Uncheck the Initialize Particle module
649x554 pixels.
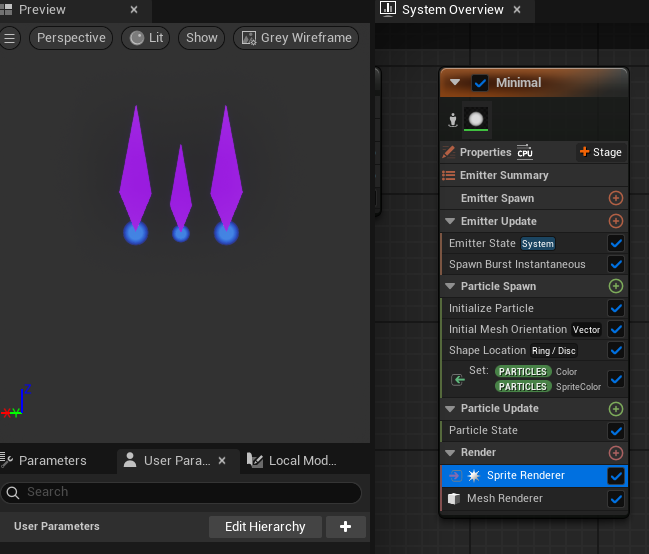[x=616, y=308]
